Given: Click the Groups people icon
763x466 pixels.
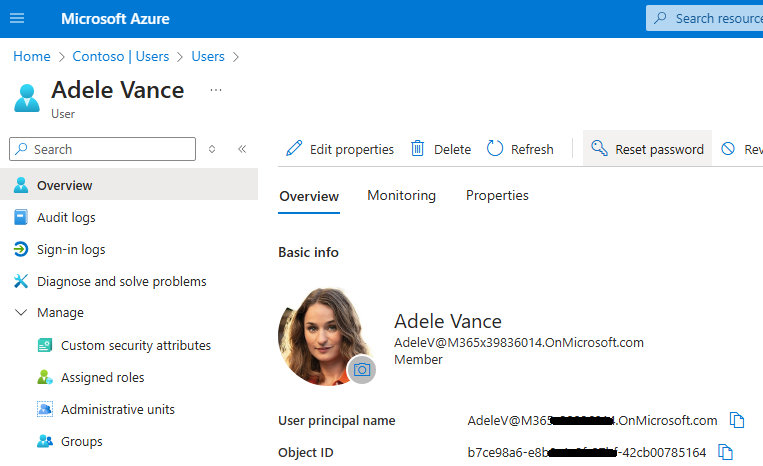Looking at the screenshot, I should (45, 441).
